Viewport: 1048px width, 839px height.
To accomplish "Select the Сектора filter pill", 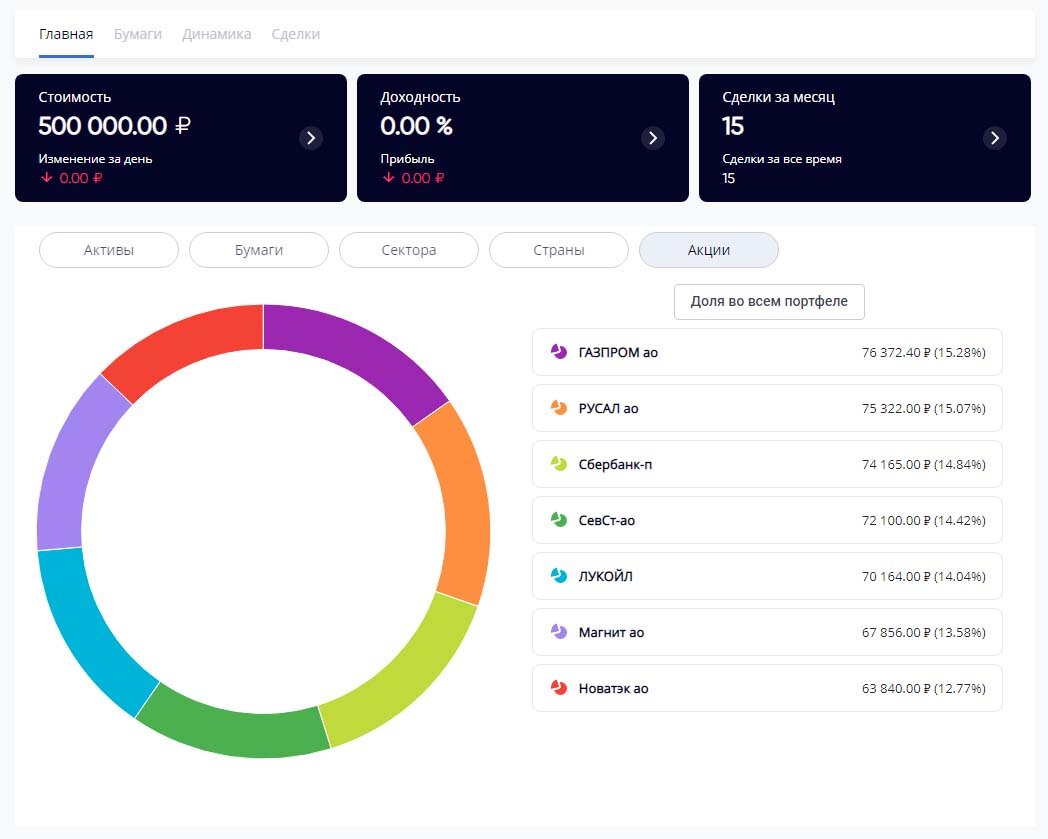I will point(409,250).
